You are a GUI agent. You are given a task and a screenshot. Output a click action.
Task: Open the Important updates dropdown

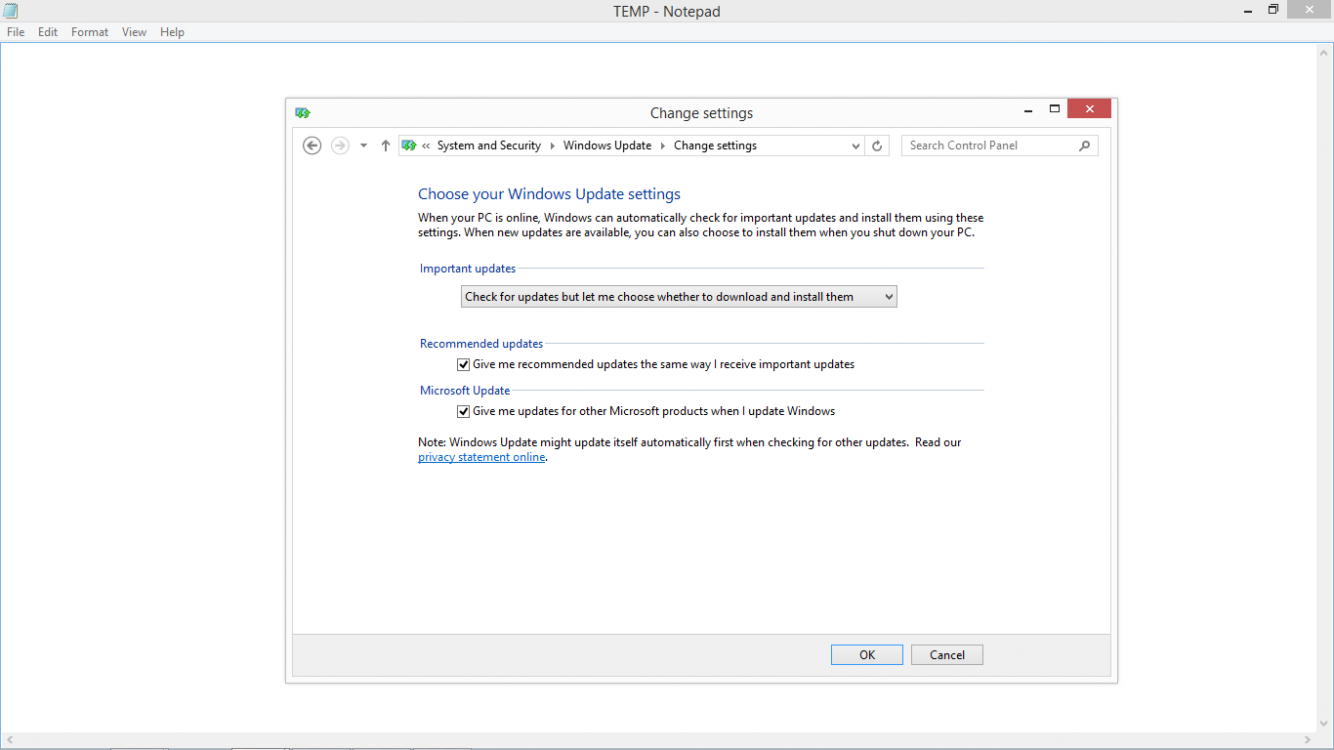[678, 297]
